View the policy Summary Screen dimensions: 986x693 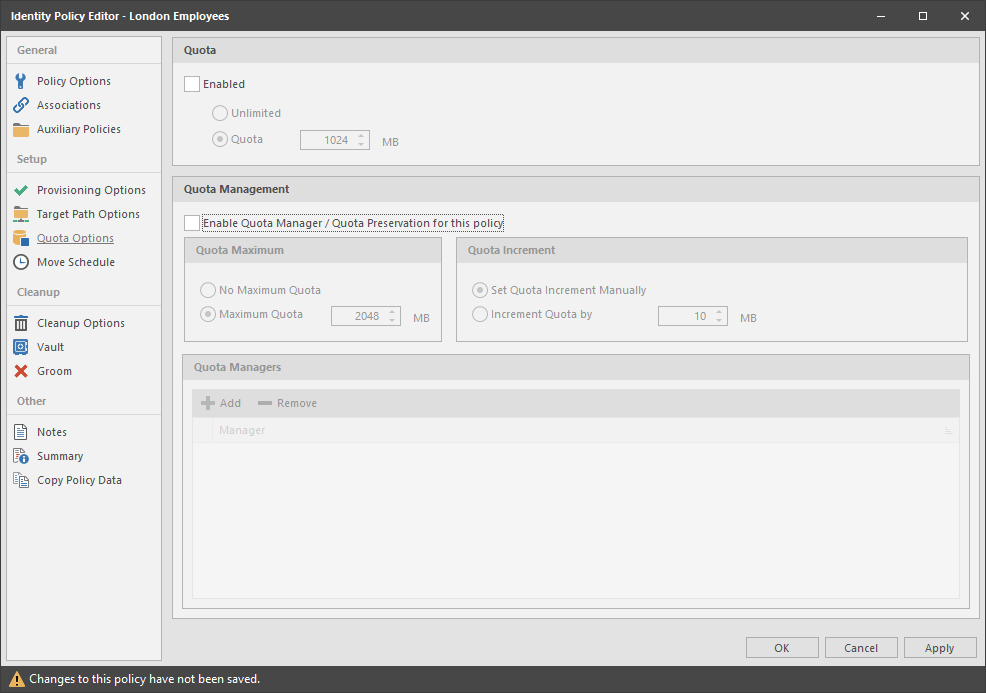[x=60, y=456]
